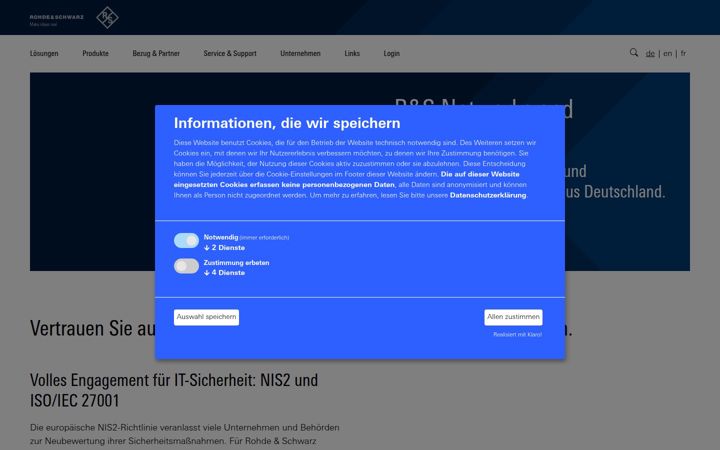720x450 pixels.
Task: Enable the Zustimmung erbeten switch
Action: pos(186,266)
